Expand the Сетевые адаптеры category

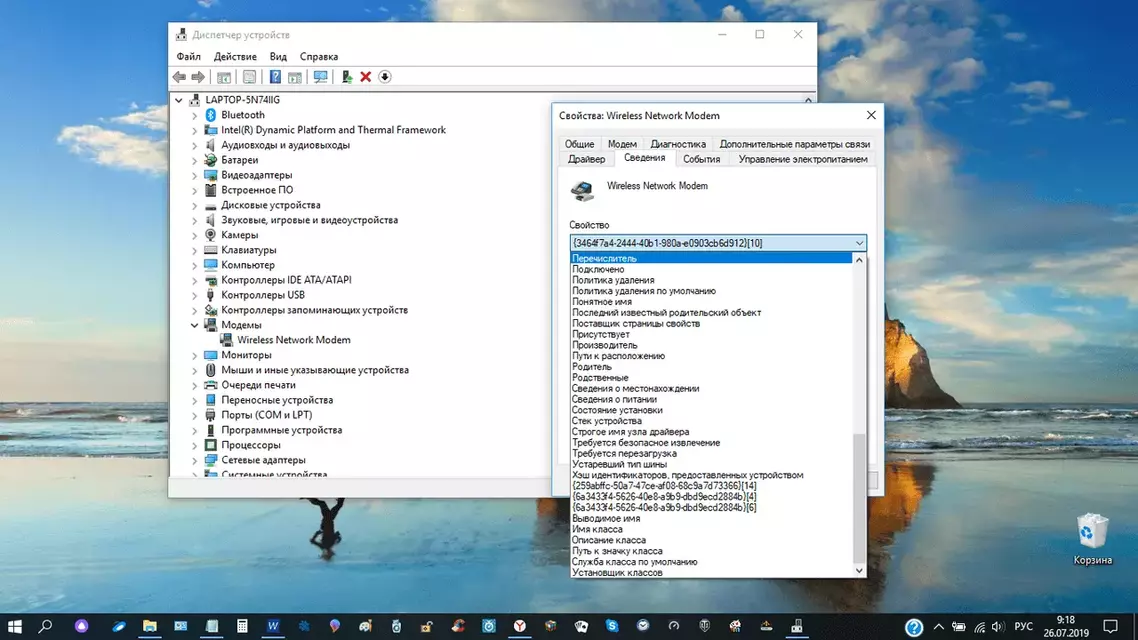click(x=195, y=460)
